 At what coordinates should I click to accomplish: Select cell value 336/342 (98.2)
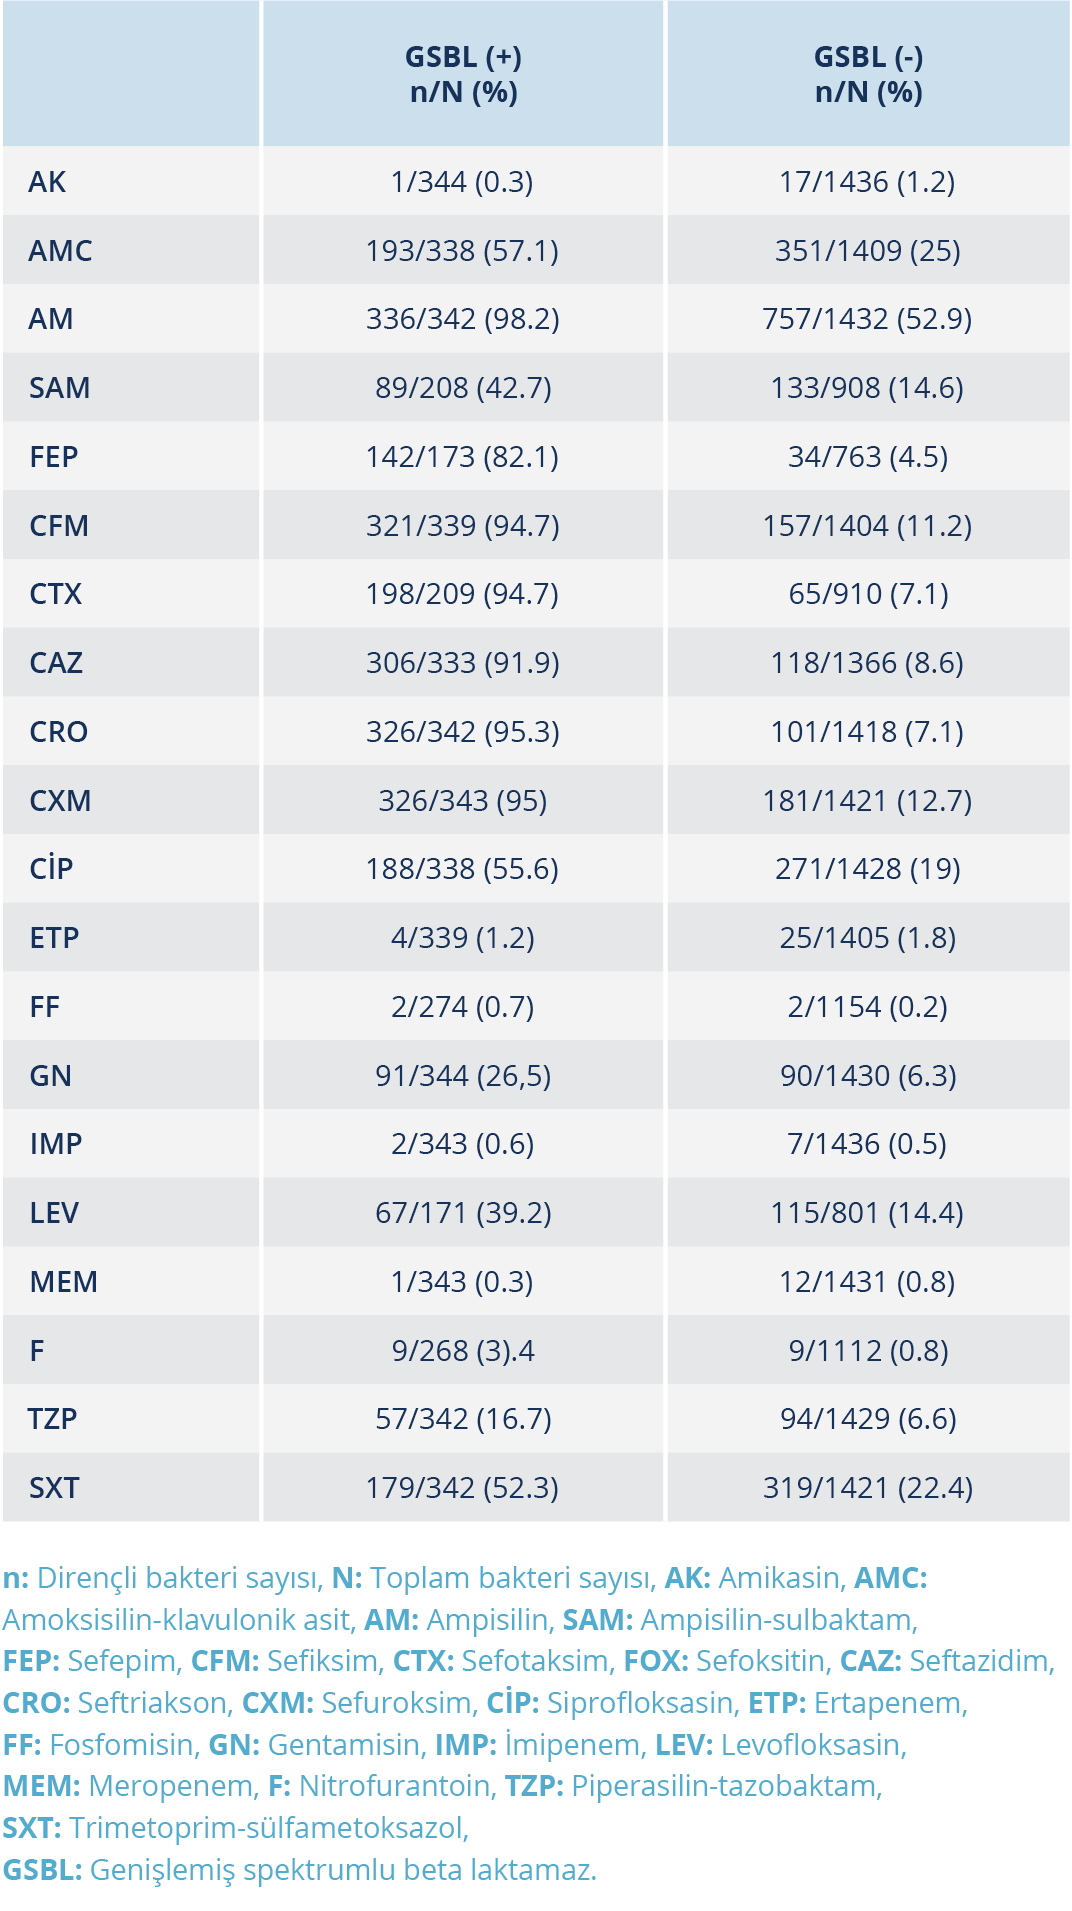coord(462,319)
